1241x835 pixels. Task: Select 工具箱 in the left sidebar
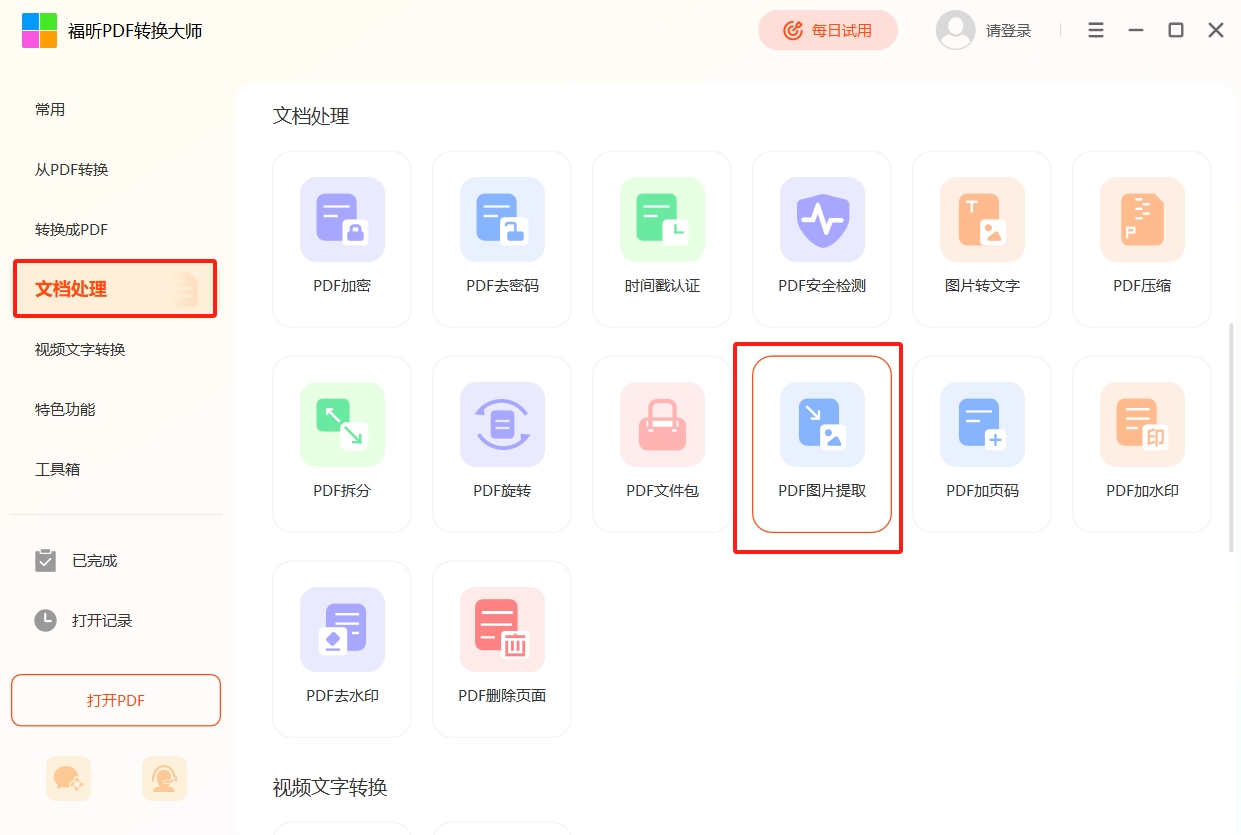click(58, 469)
